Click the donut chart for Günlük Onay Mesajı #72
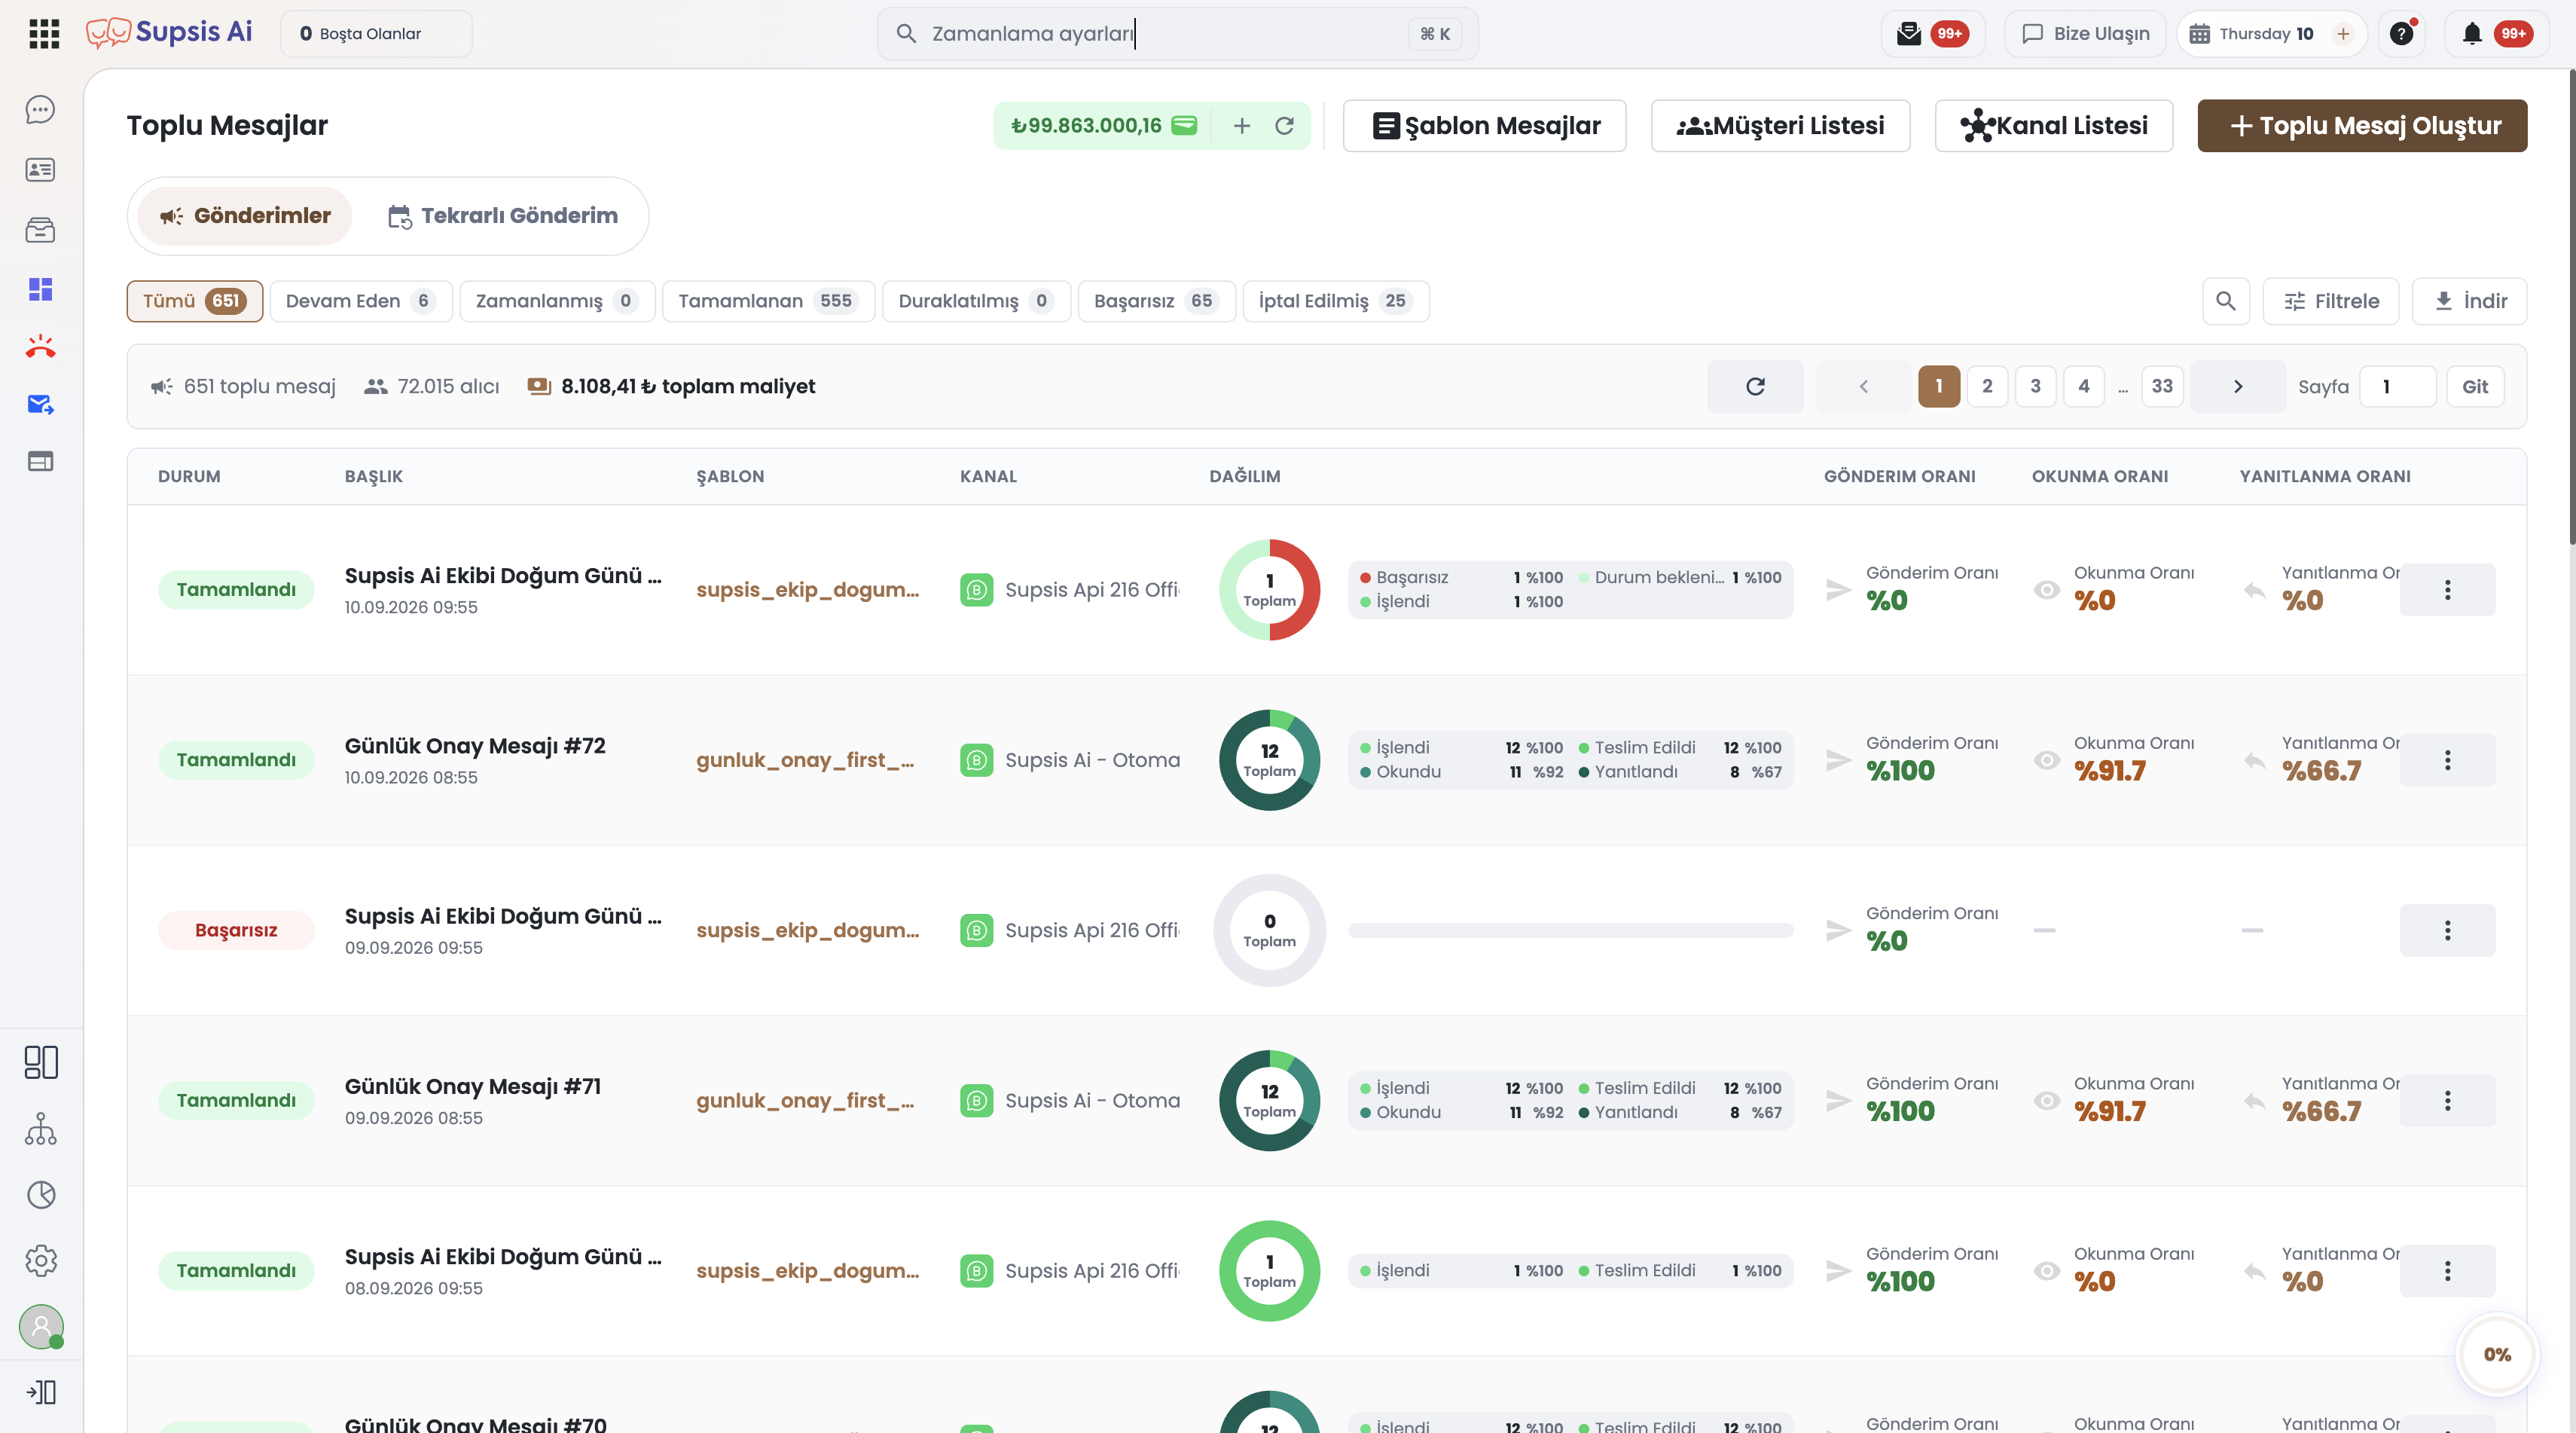 coord(1269,760)
